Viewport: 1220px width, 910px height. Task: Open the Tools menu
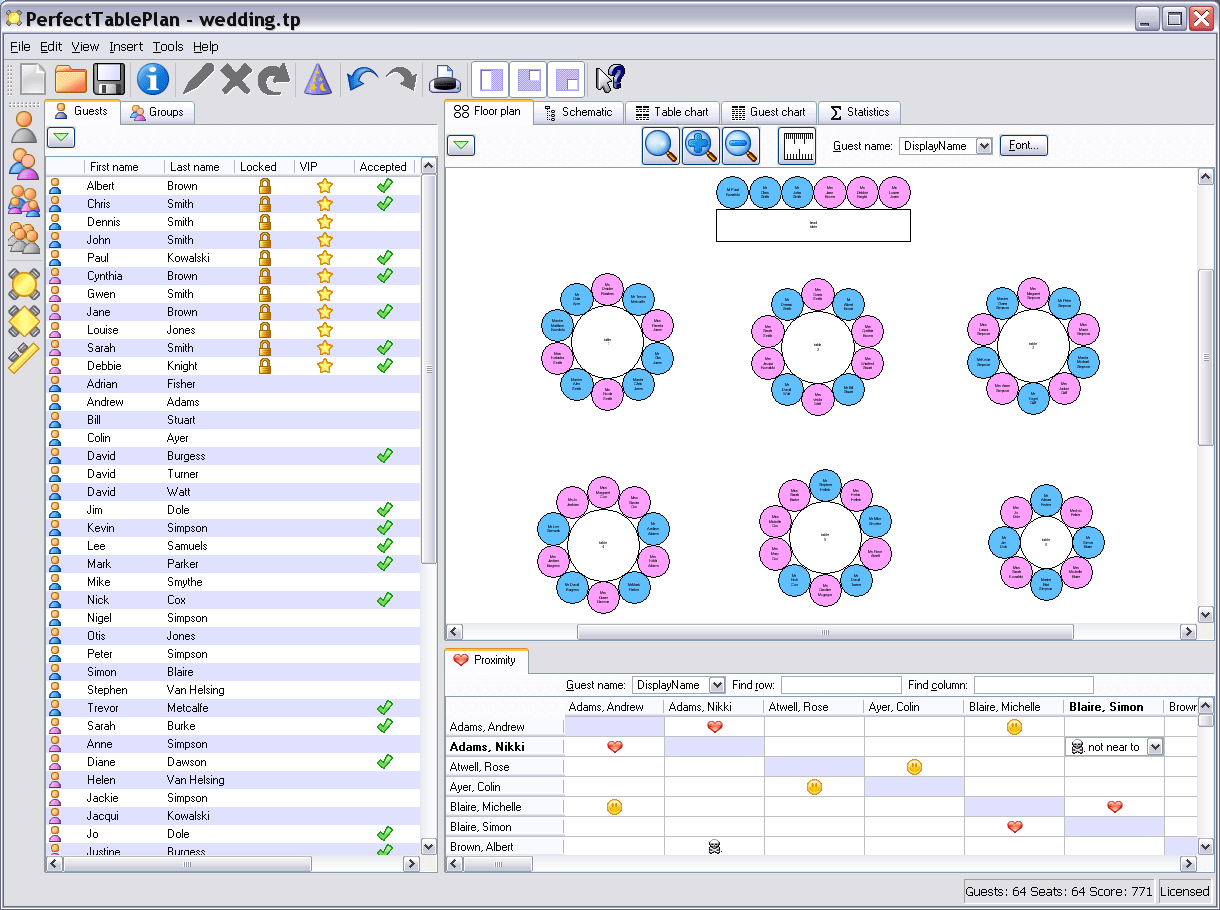tap(168, 46)
